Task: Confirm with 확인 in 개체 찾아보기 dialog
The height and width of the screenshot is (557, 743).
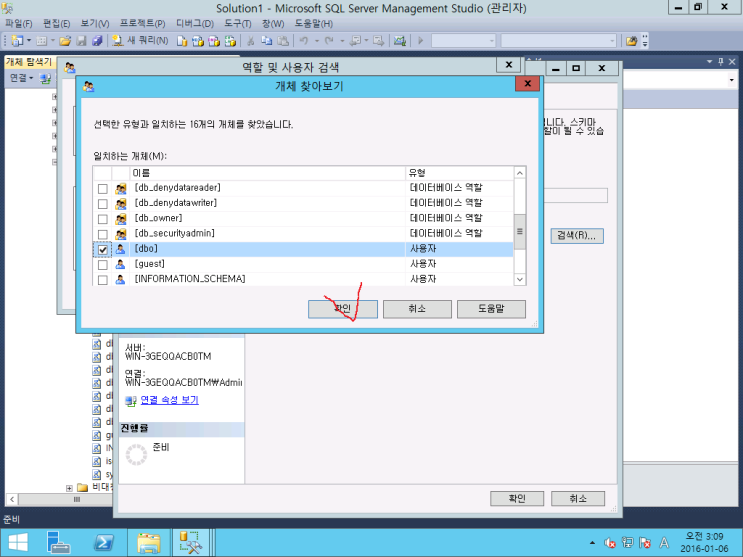Action: click(x=343, y=309)
